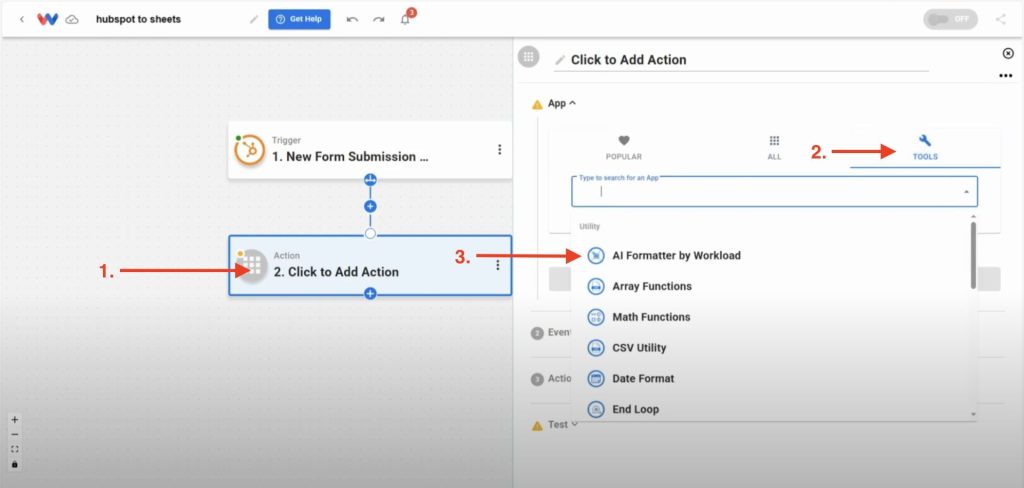Toggle canvas lock
The height and width of the screenshot is (488, 1024).
(15, 464)
